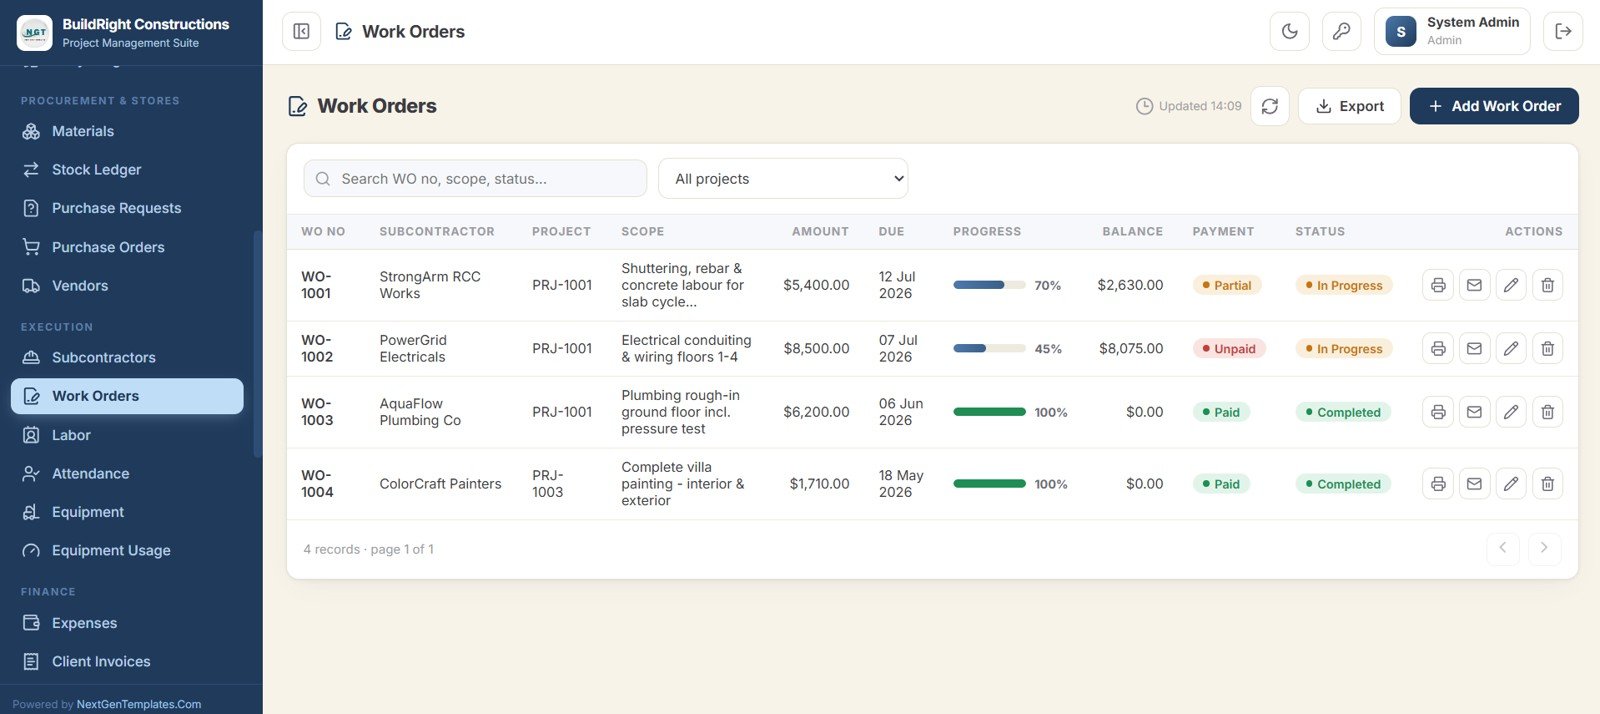Click the logout icon
1600x714 pixels.
tap(1563, 31)
